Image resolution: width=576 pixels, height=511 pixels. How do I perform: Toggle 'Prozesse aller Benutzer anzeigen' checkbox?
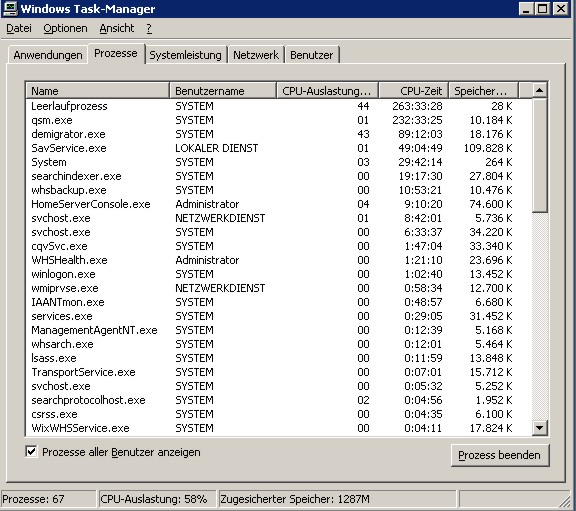pos(32,451)
